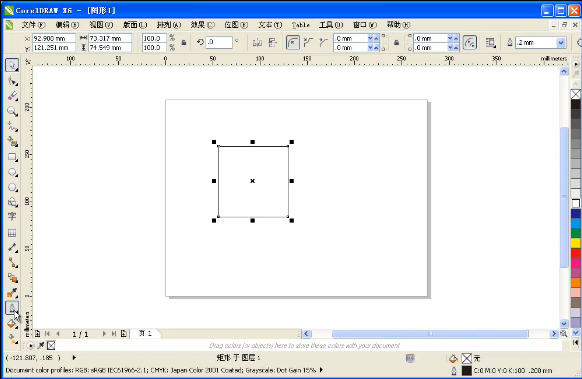
Task: Select the Color Eyedropper tool
Action: coord(12,293)
